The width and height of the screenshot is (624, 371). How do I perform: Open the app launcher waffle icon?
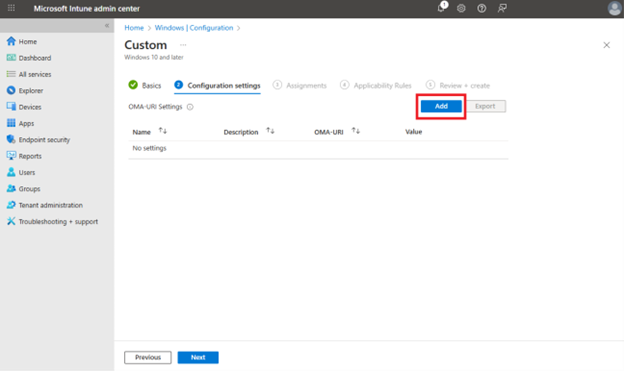click(11, 8)
